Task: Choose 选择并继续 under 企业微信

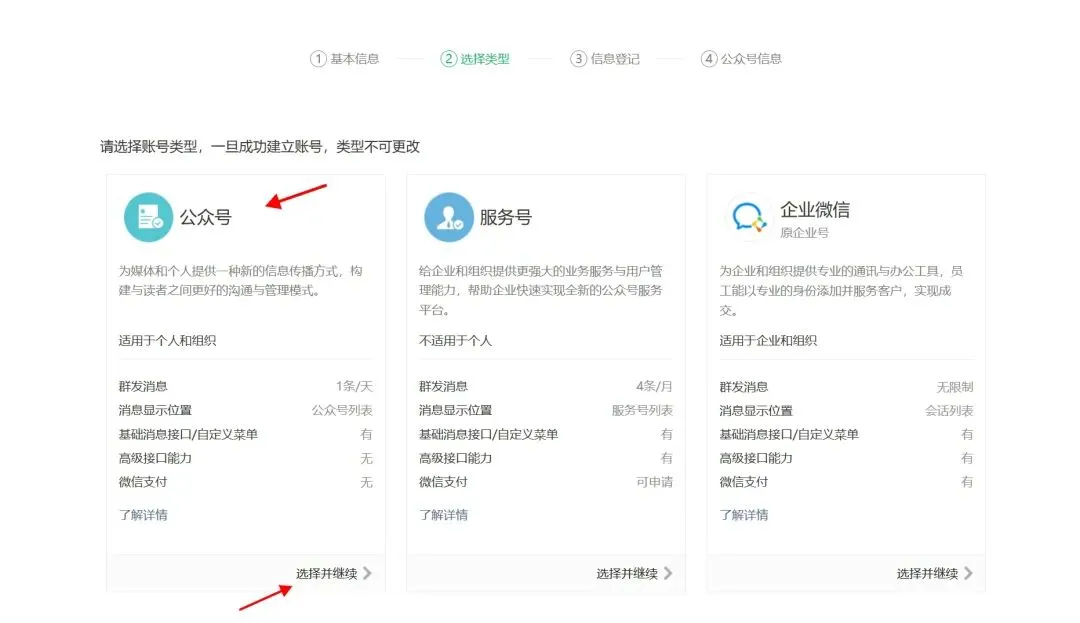Action: tap(927, 573)
